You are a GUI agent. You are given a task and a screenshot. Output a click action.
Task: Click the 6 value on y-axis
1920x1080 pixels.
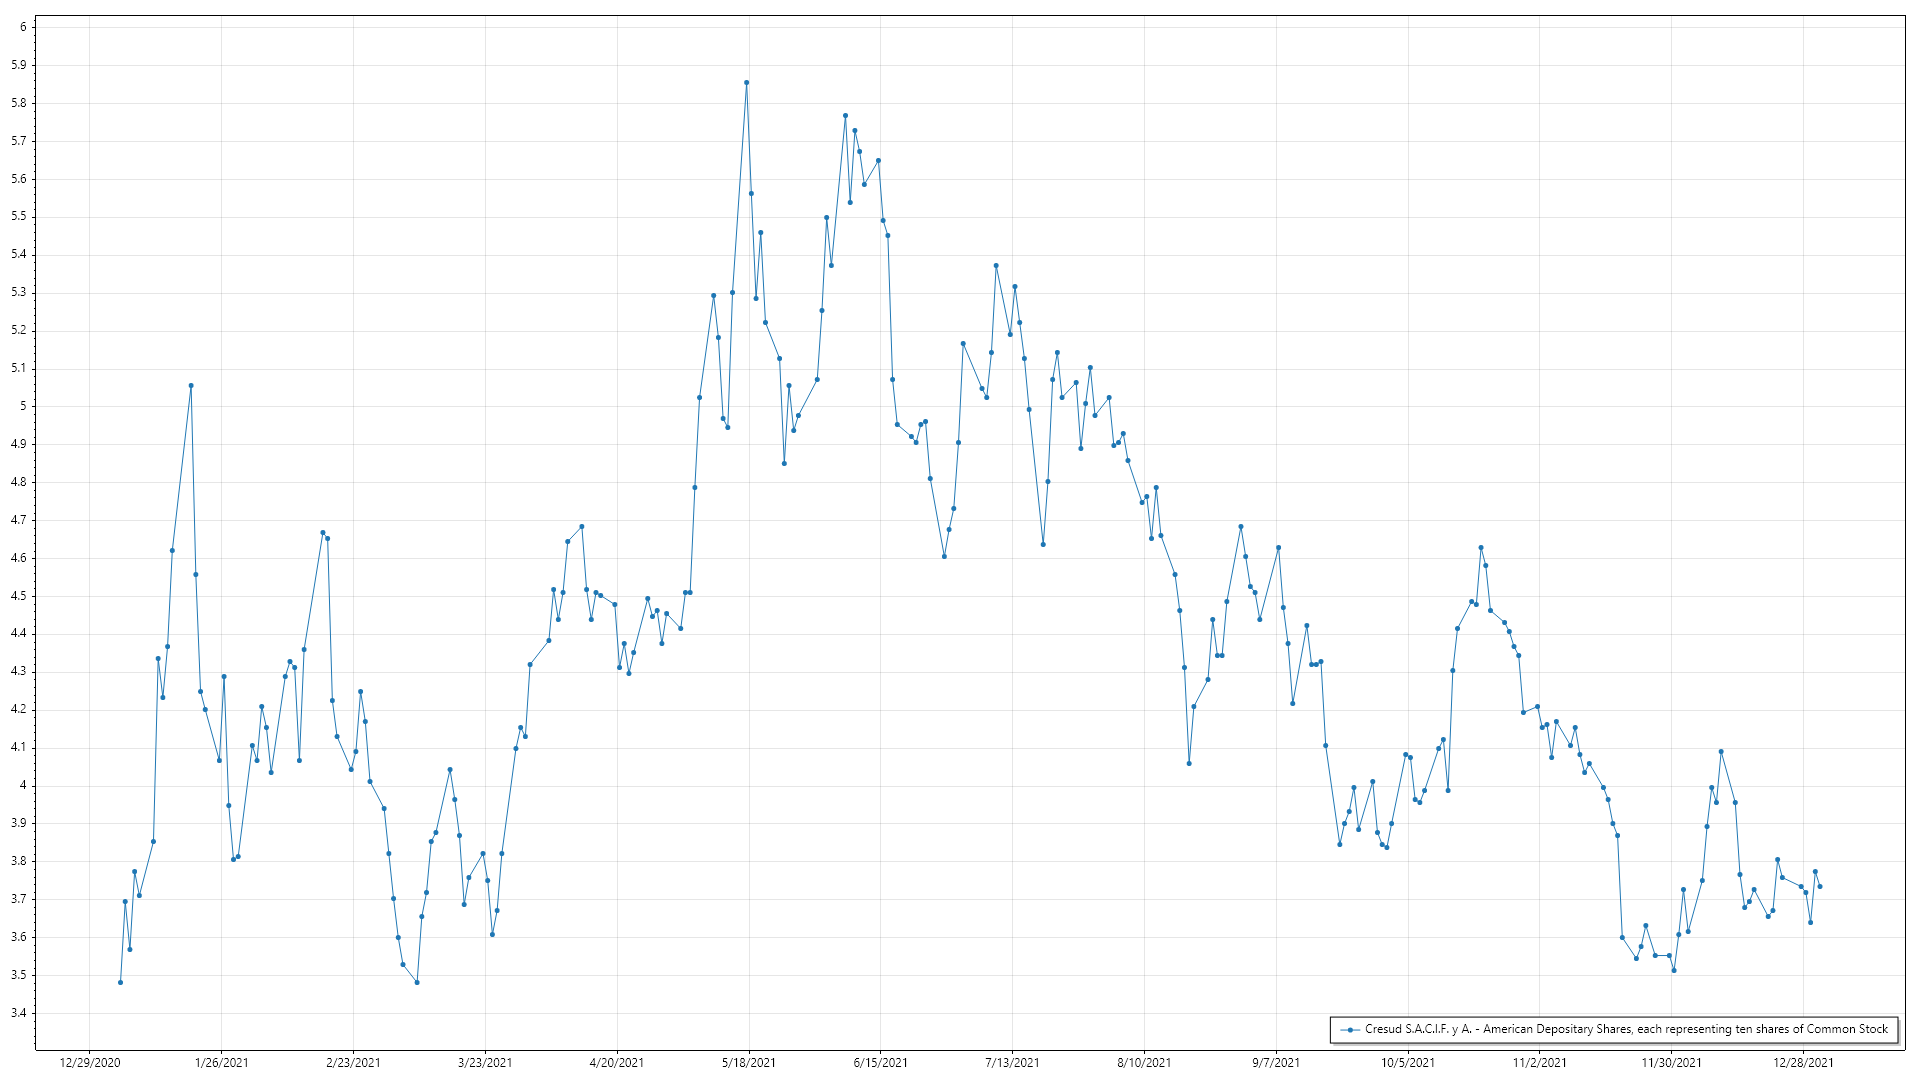tap(22, 27)
